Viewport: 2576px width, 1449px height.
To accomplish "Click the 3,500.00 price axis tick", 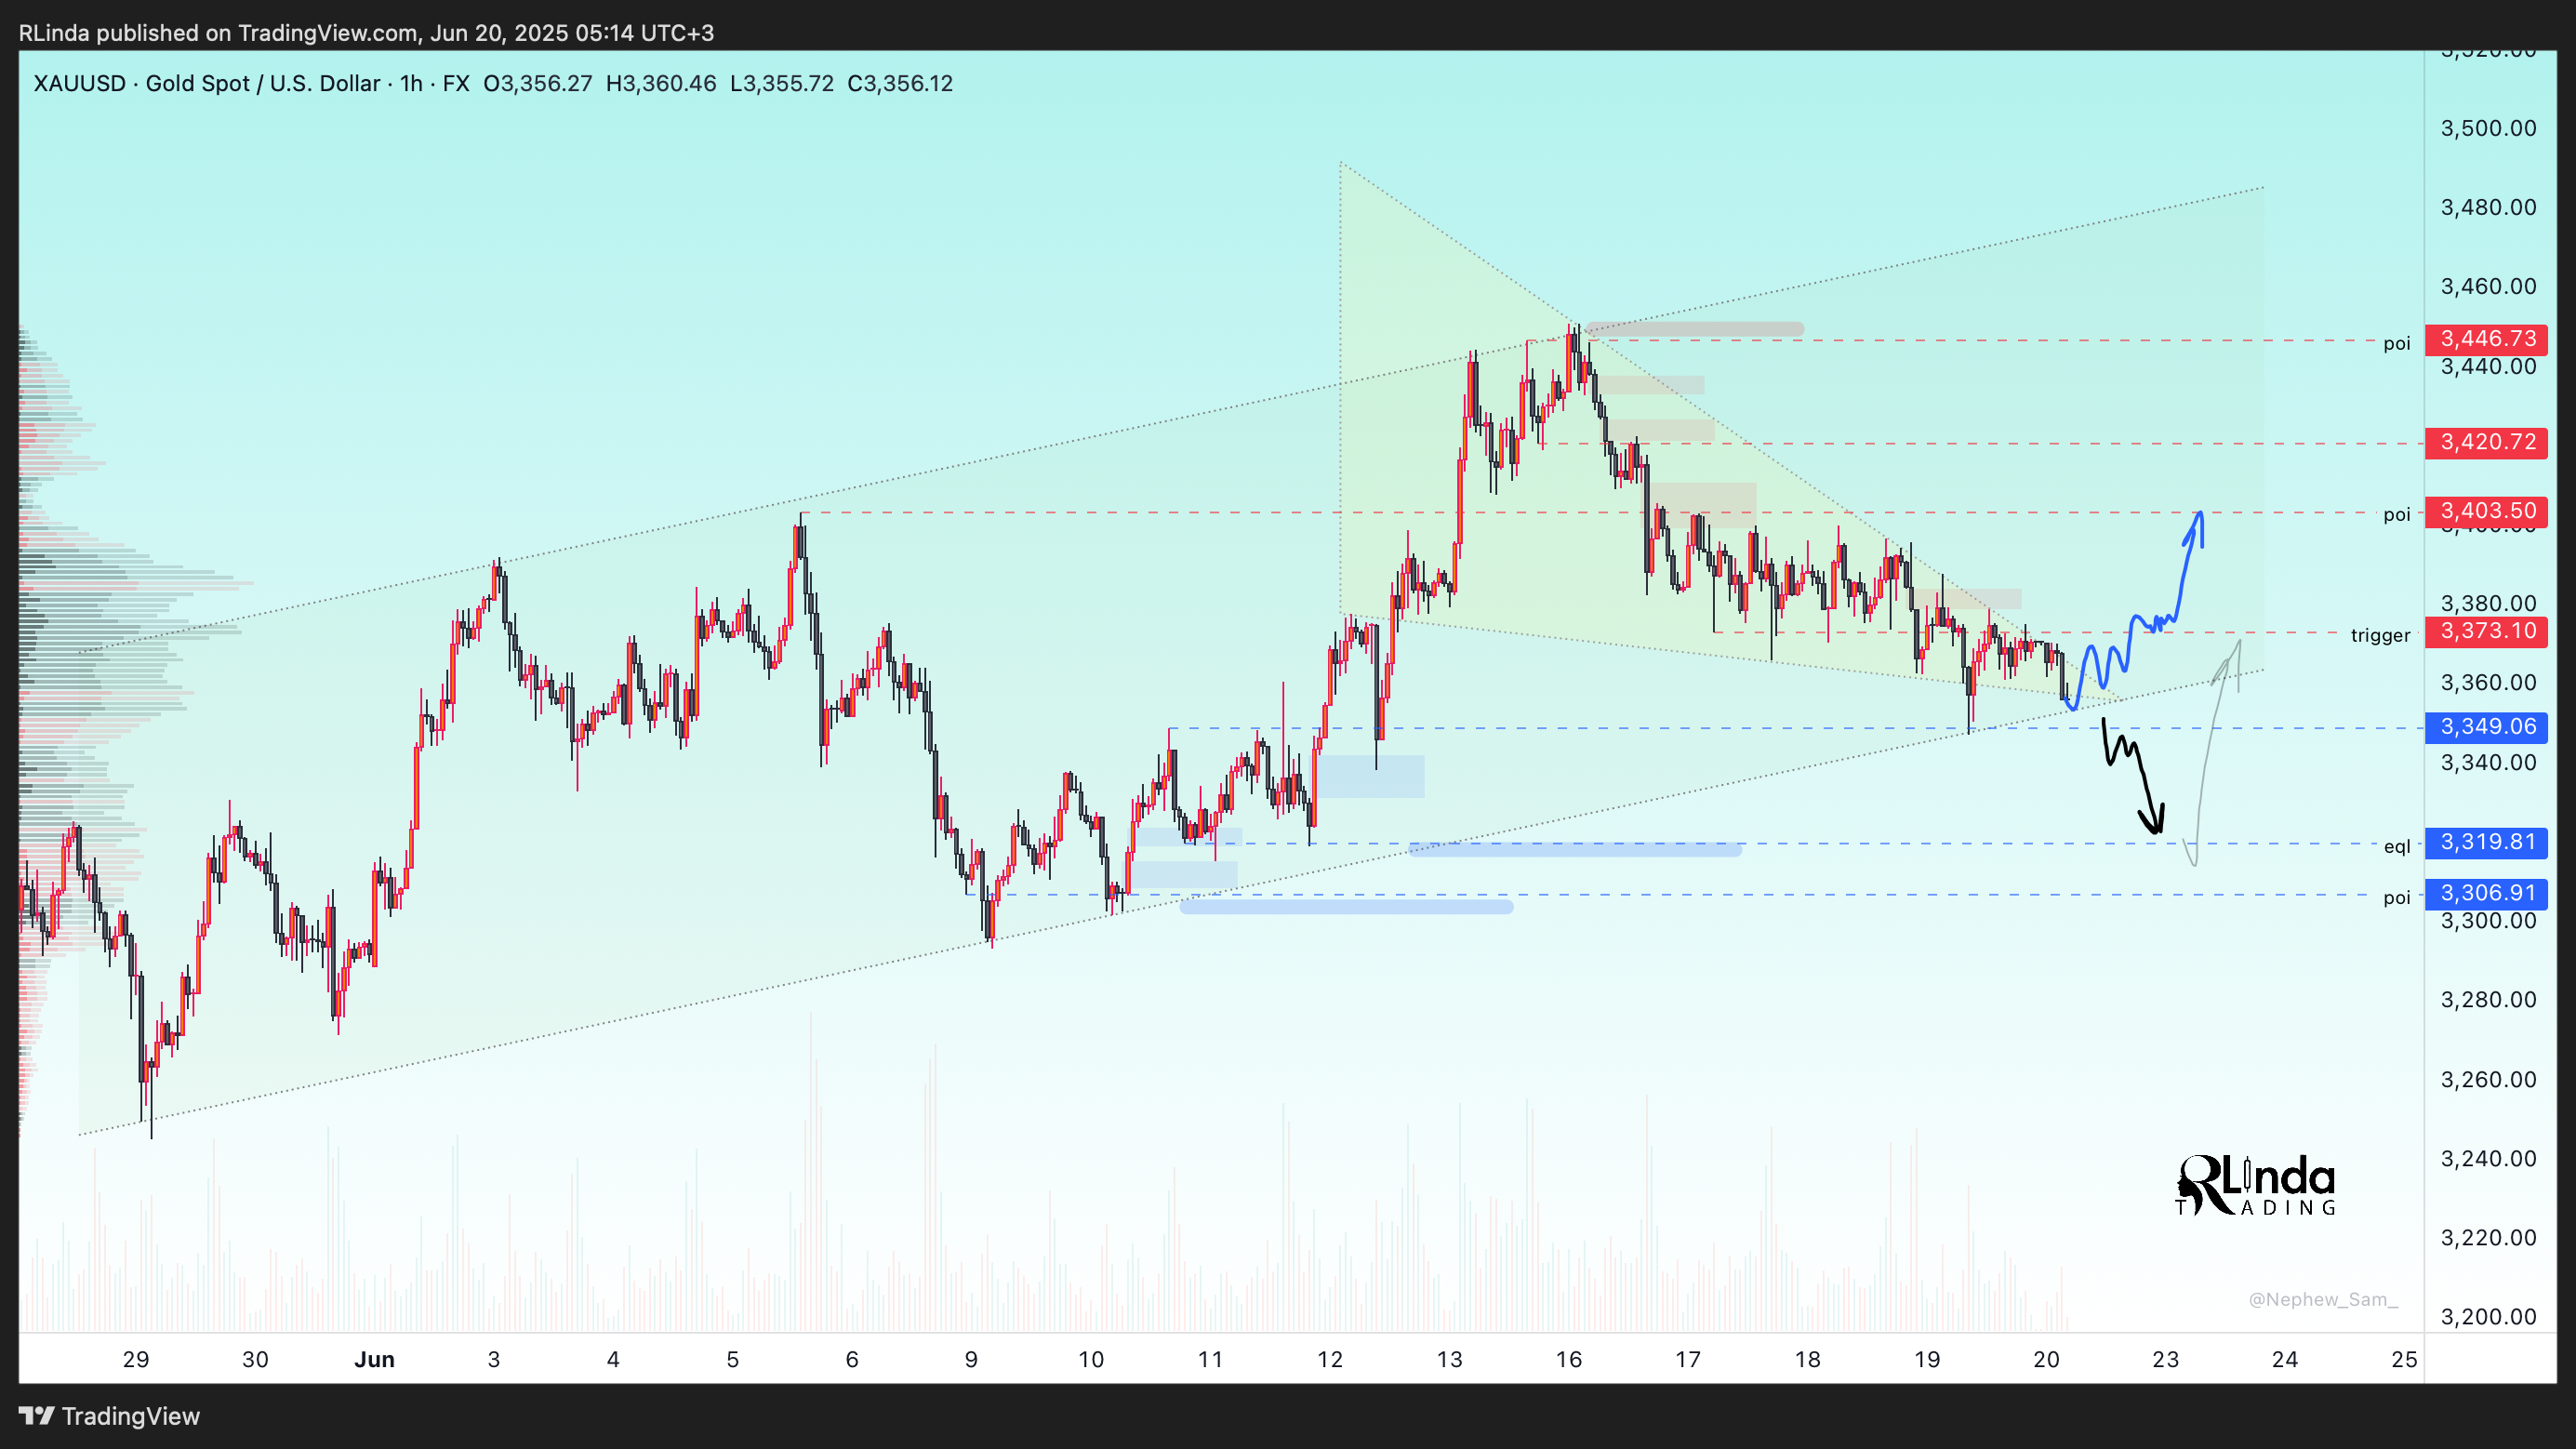I will pyautogui.click(x=2488, y=128).
